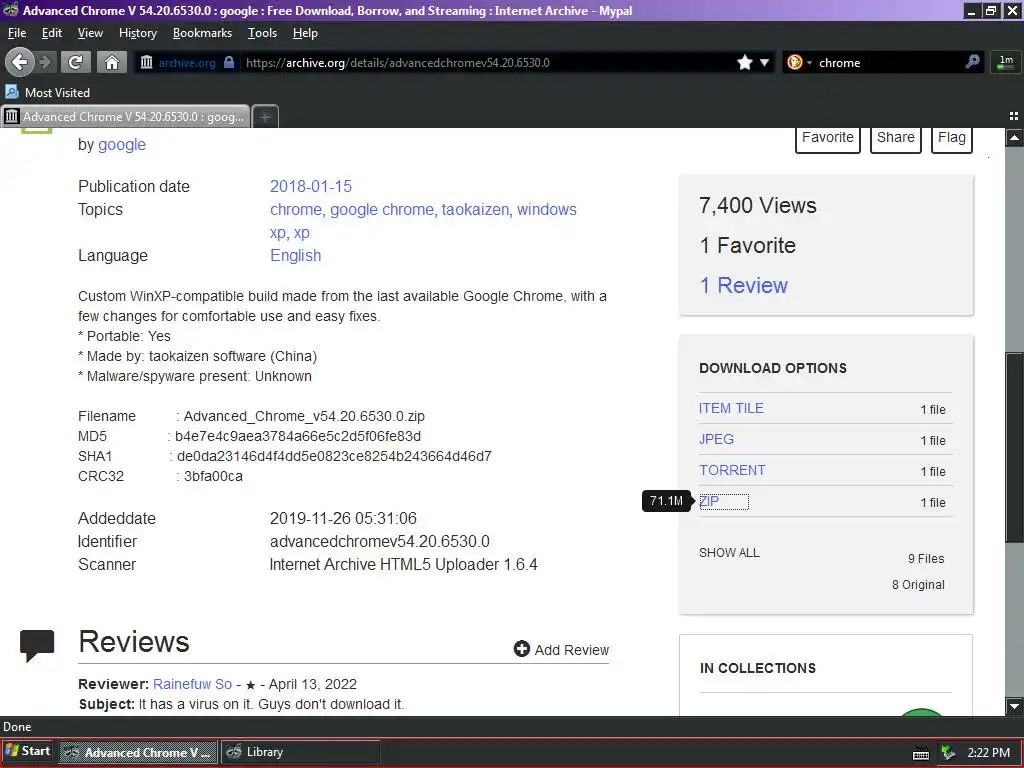Open the History menu
1024x768 pixels.
138,33
